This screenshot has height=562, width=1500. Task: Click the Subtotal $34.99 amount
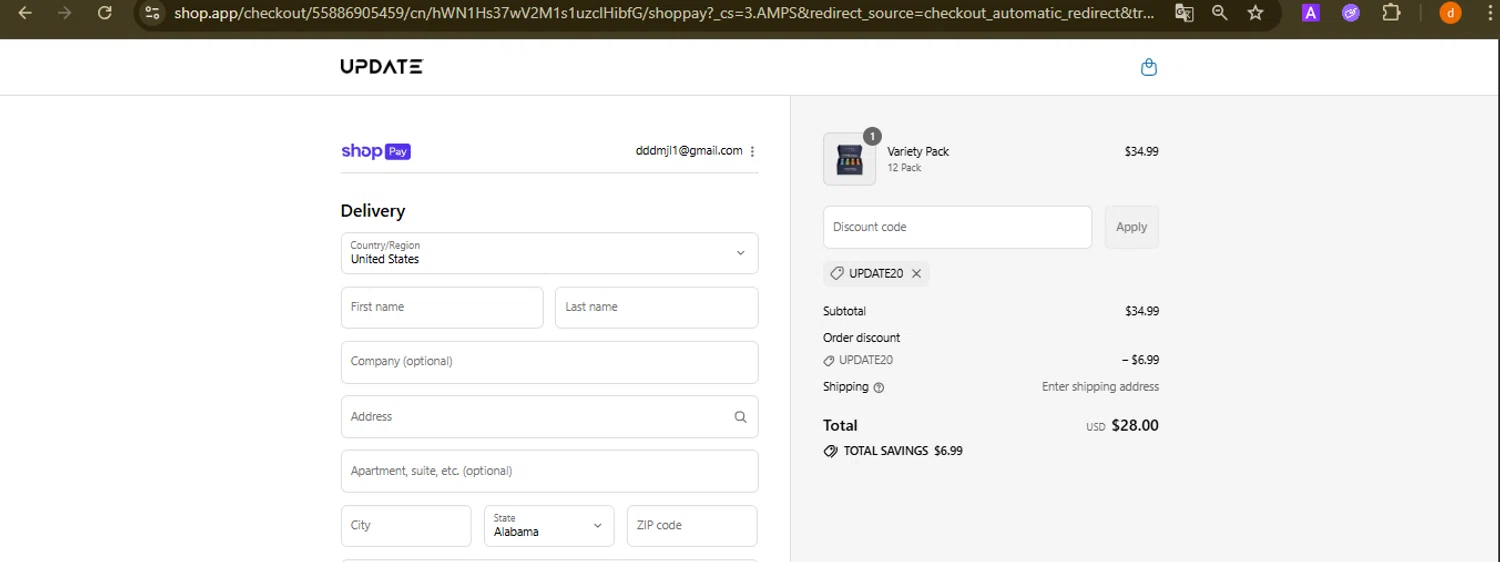pos(1142,311)
